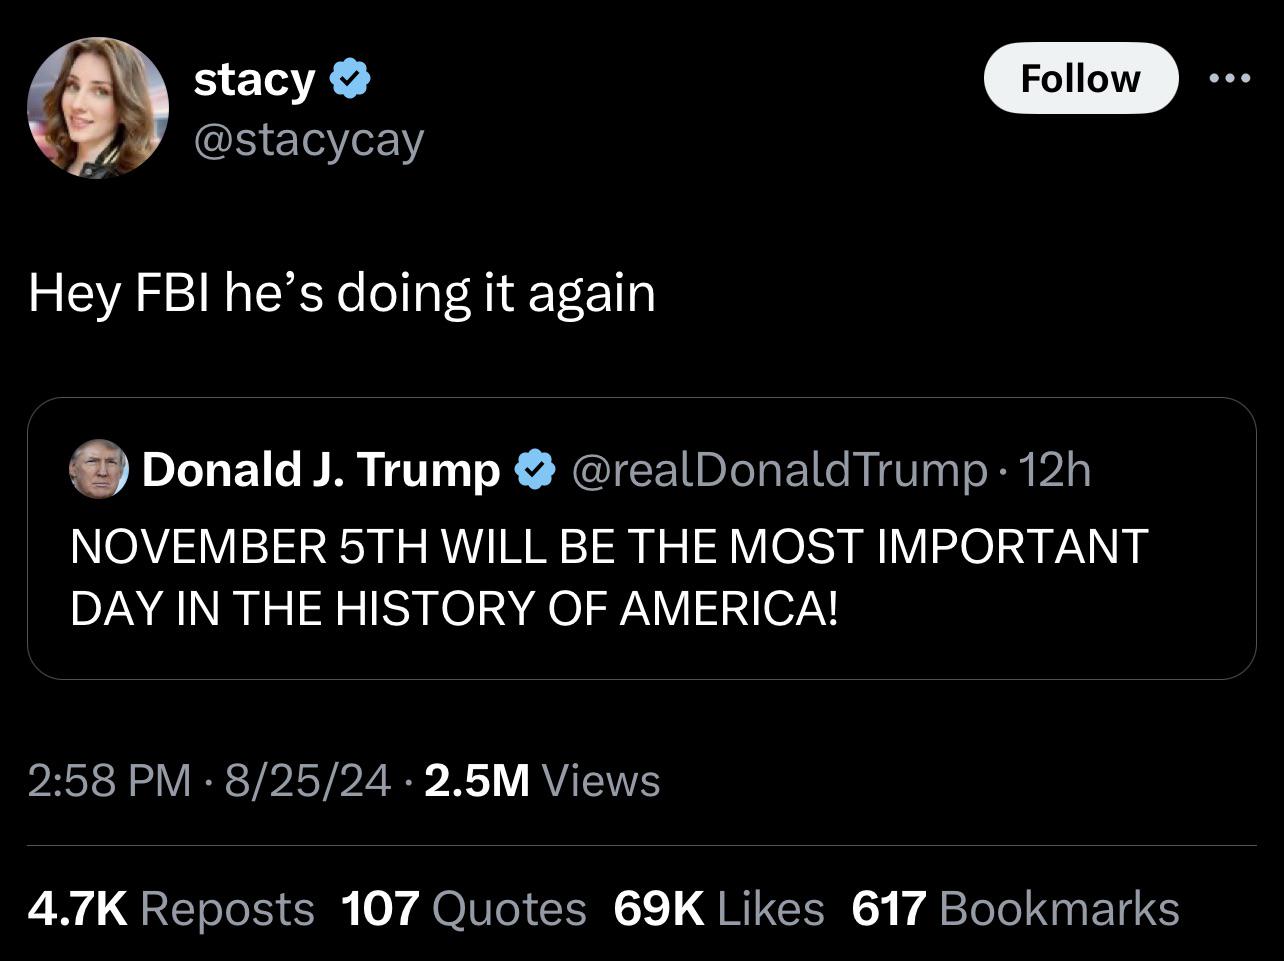Open the 107 Quotes list

pyautogui.click(x=463, y=909)
